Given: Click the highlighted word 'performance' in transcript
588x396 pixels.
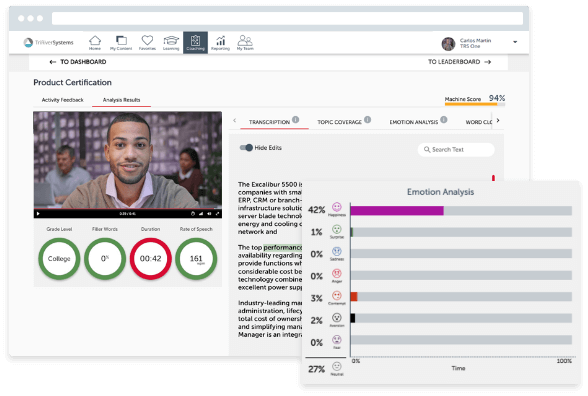Looking at the screenshot, I should point(283,248).
